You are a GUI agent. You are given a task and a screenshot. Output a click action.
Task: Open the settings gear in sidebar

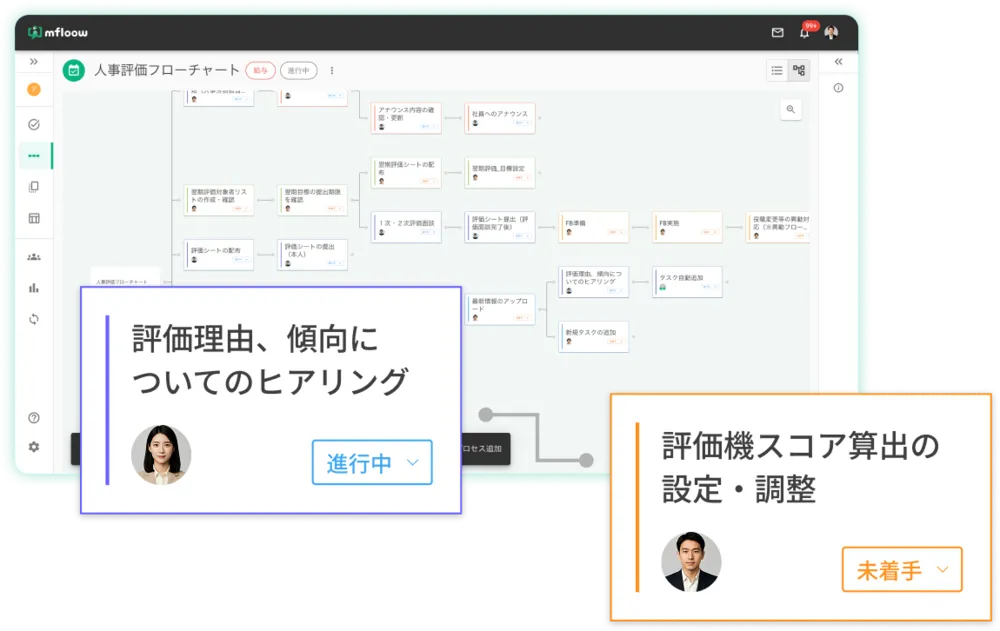[34, 447]
